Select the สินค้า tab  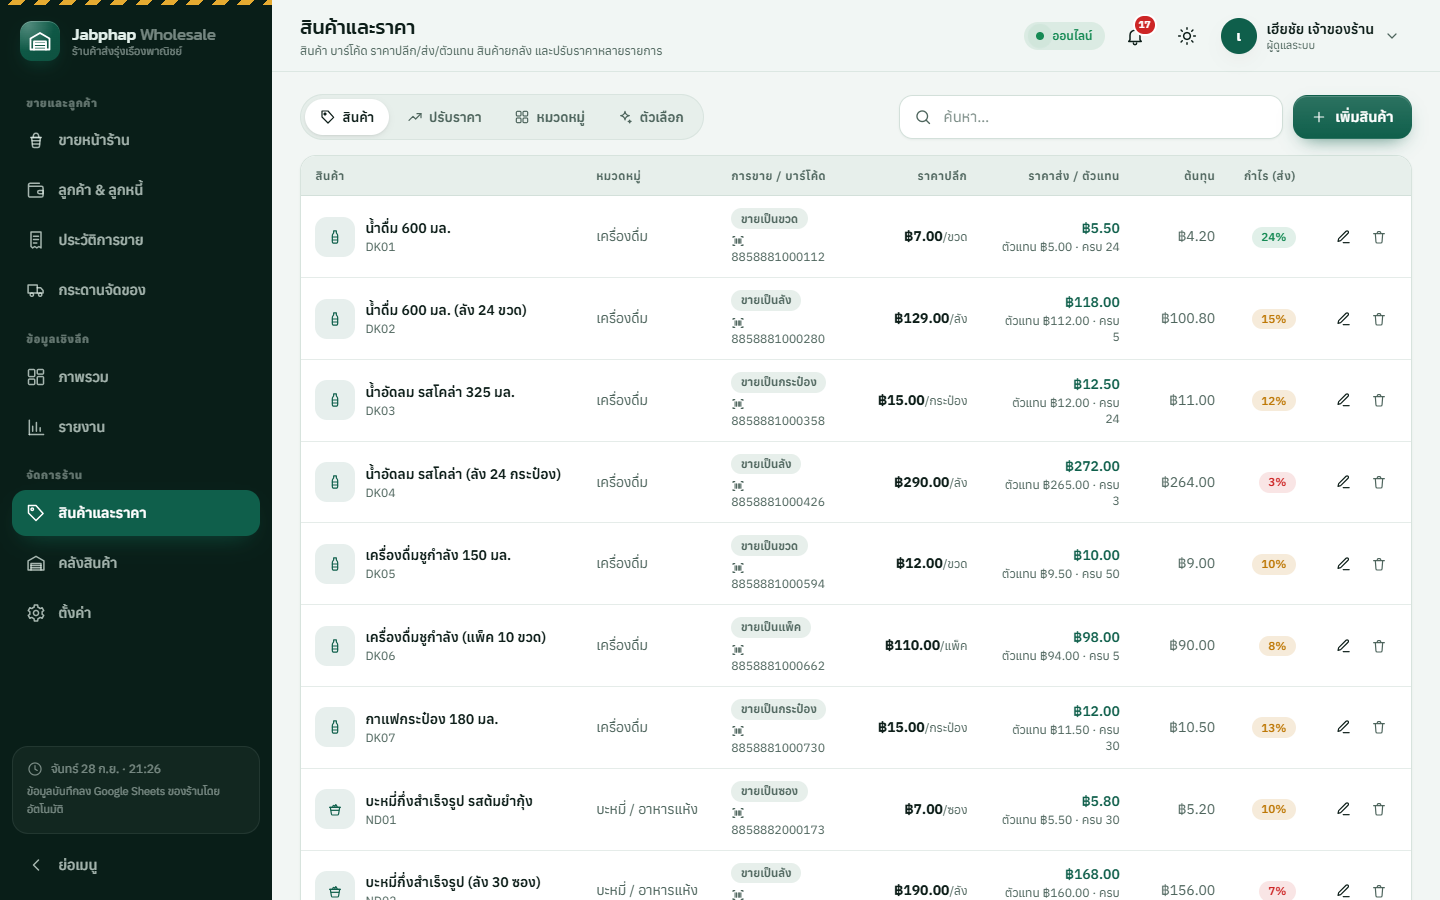(347, 117)
